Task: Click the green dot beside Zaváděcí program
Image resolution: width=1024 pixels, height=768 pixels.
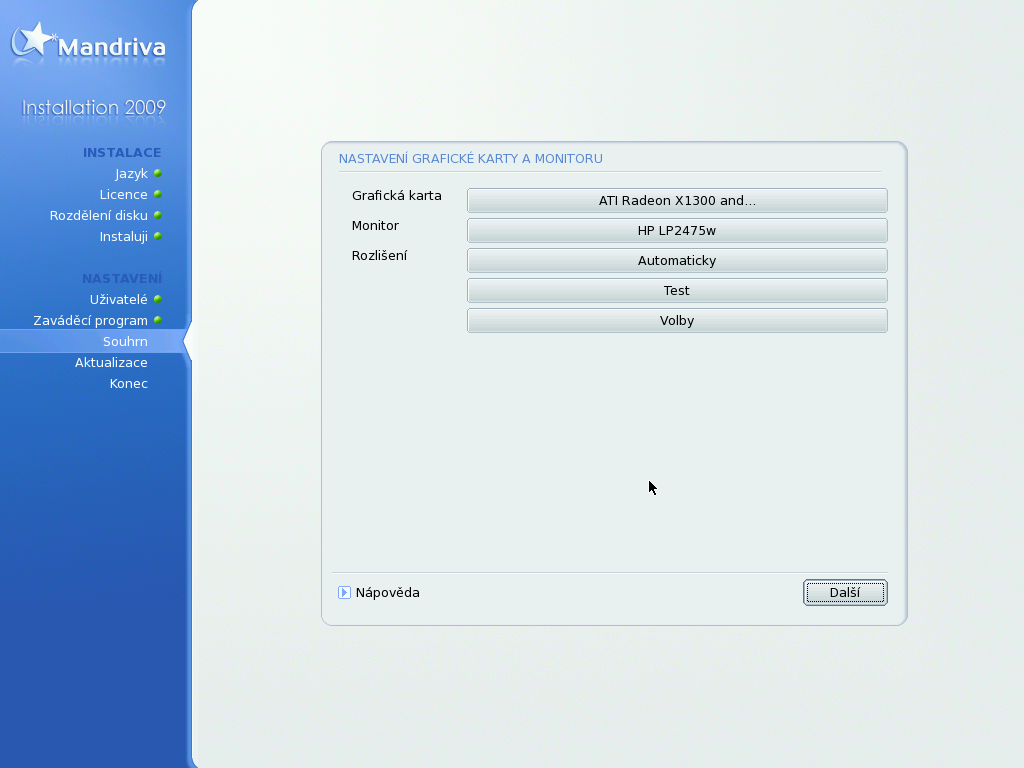Action: point(157,320)
